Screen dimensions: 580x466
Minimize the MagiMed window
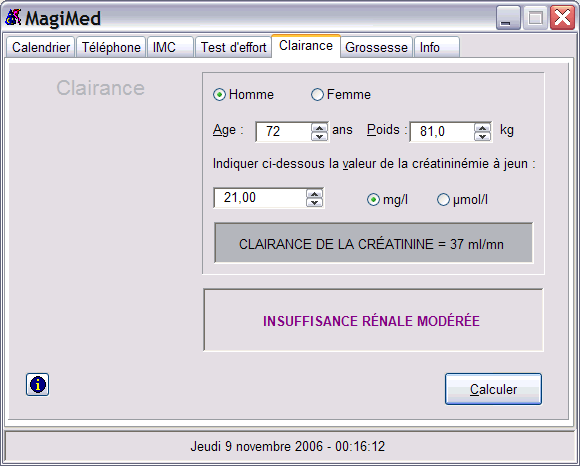508,17
